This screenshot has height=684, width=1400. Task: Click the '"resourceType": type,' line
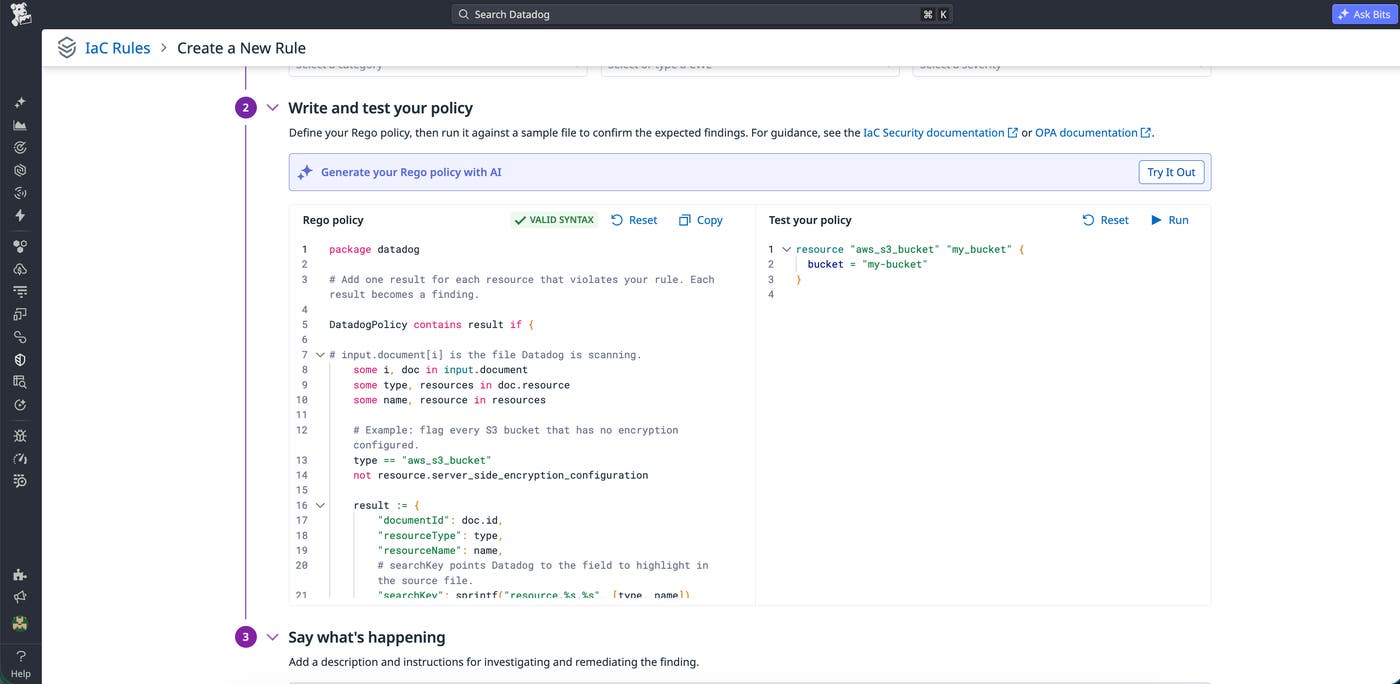pyautogui.click(x=439, y=535)
